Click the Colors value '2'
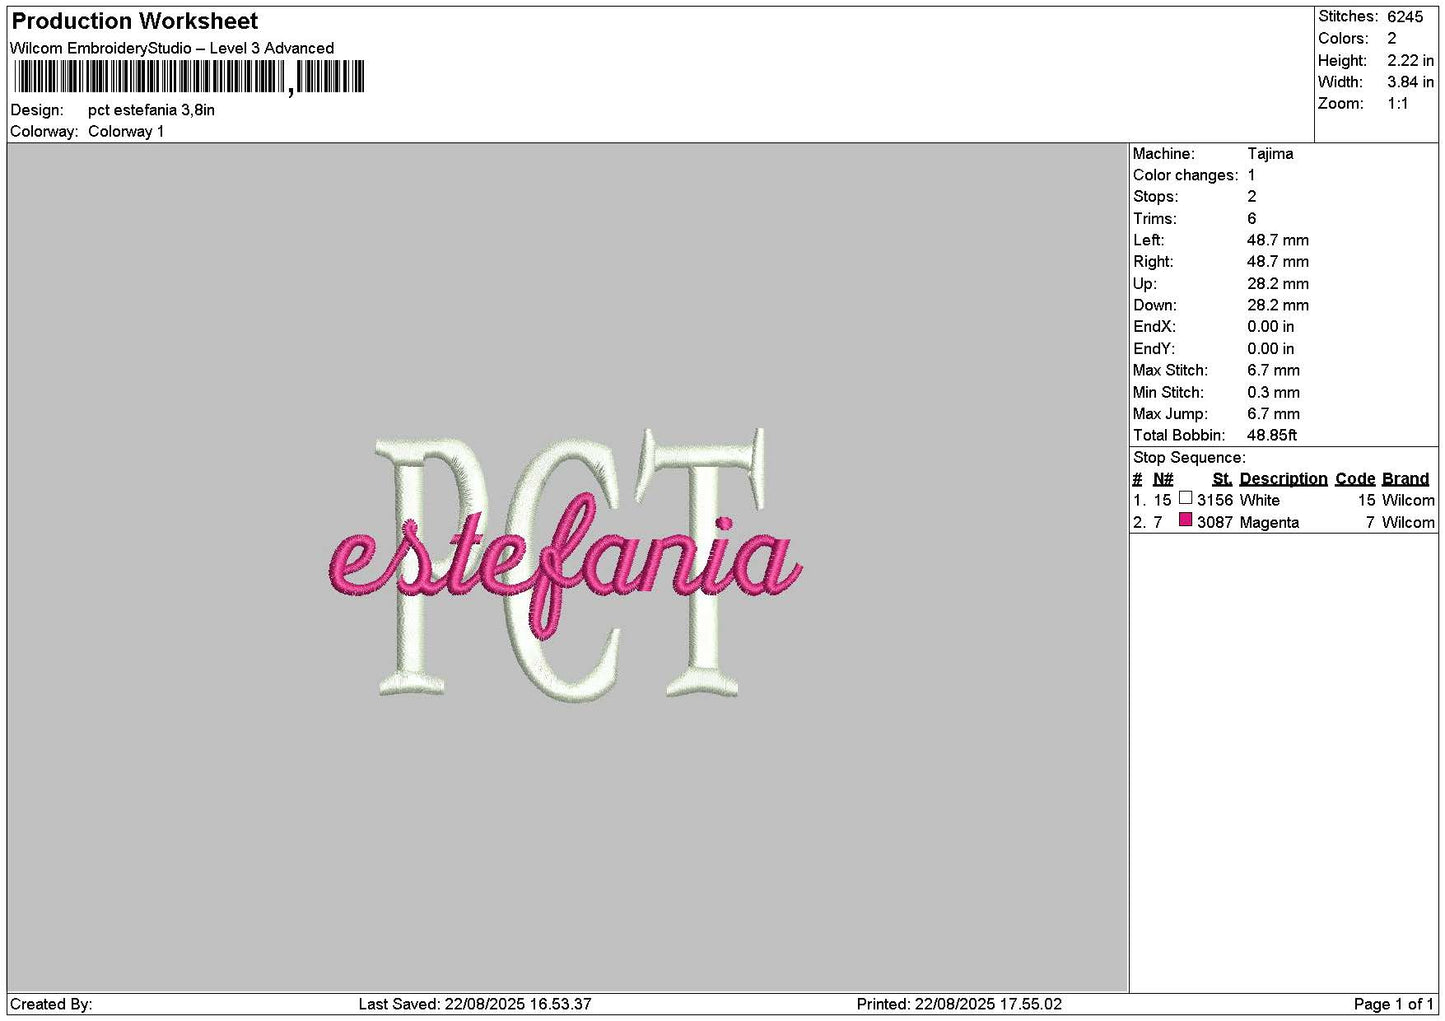 [x=1392, y=38]
